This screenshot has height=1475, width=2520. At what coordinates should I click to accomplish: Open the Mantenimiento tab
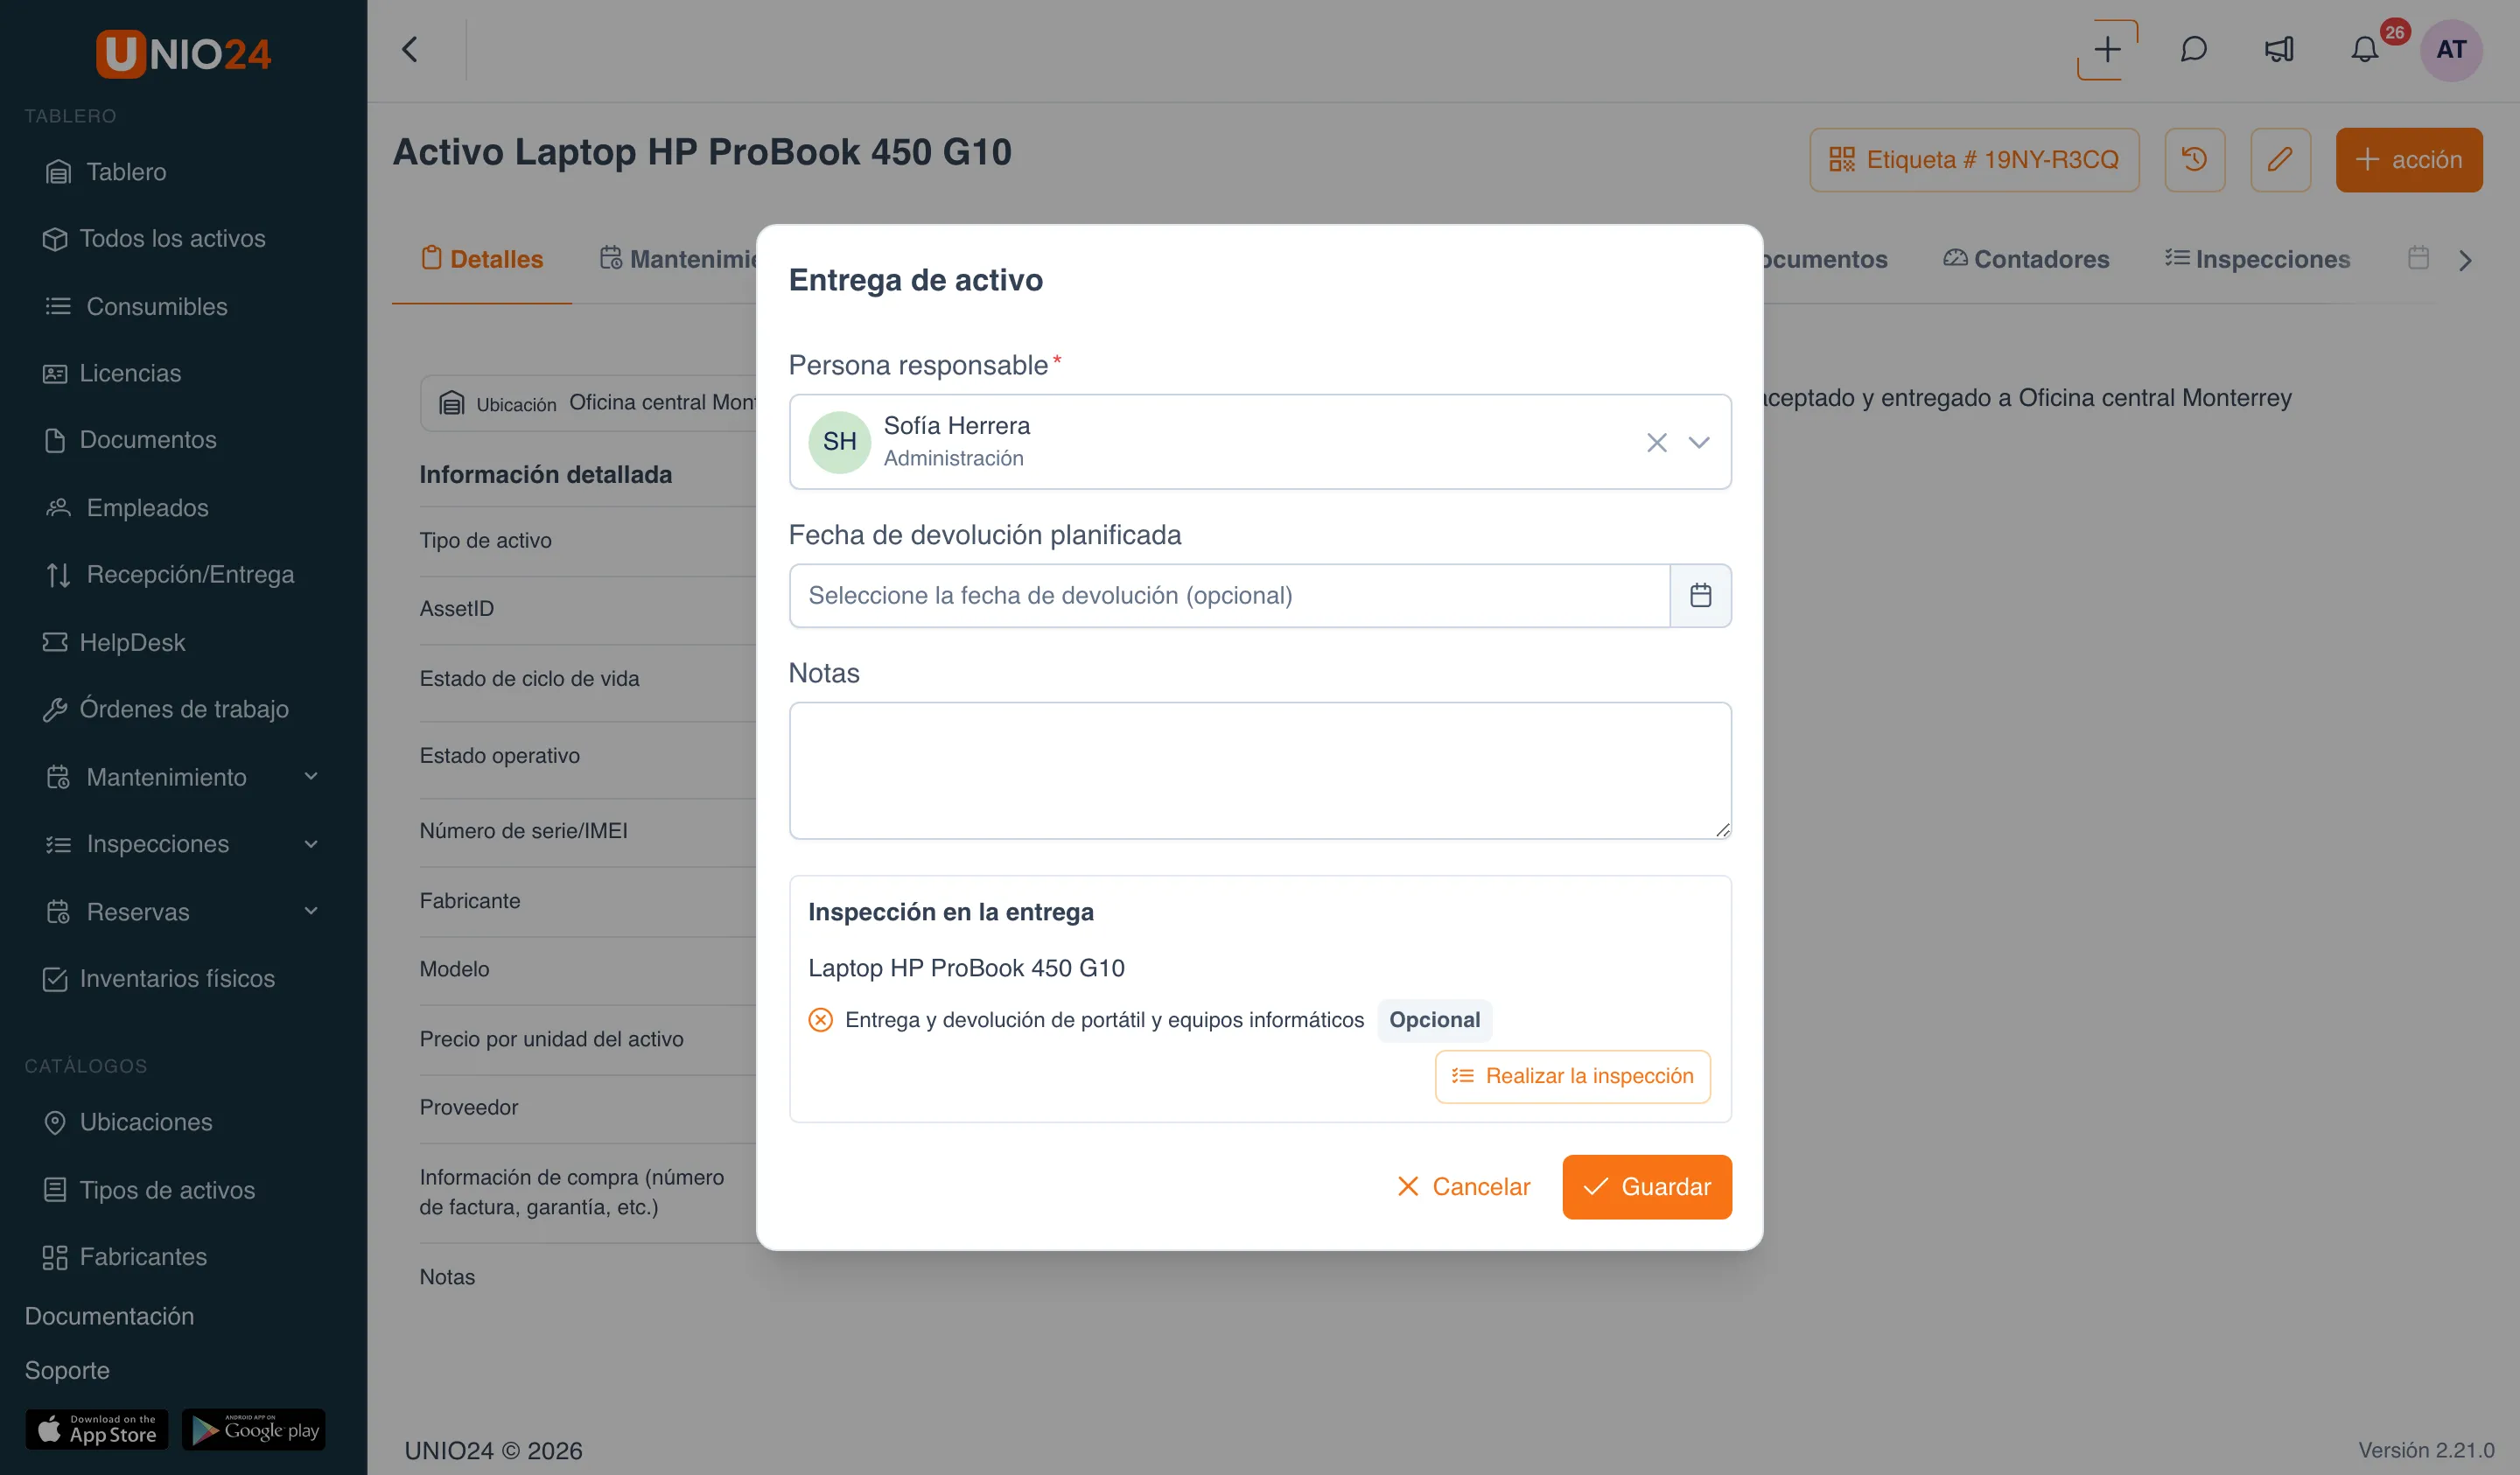678,259
